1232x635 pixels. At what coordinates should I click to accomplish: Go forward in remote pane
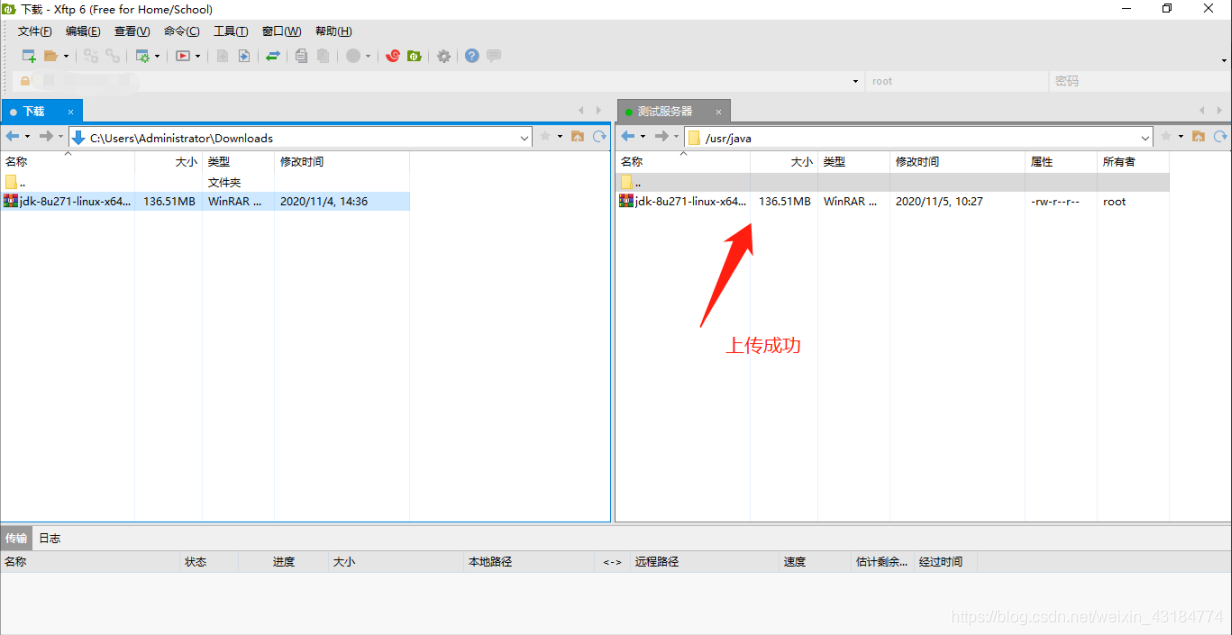point(661,137)
